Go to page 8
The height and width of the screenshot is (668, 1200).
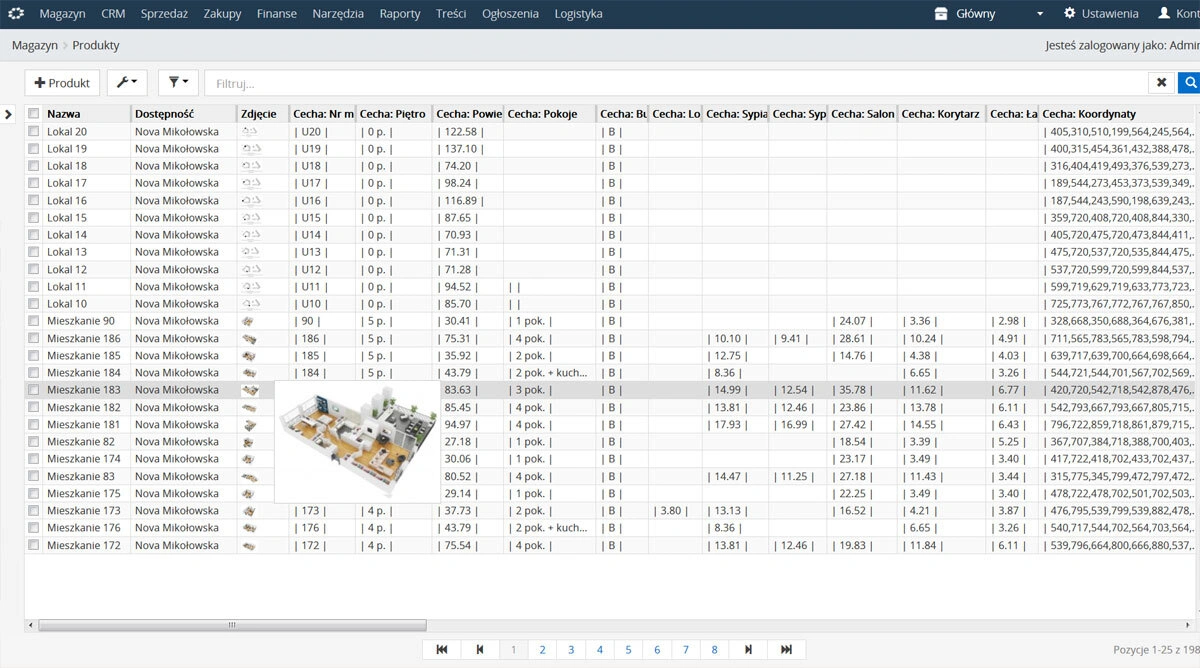pyautogui.click(x=714, y=650)
